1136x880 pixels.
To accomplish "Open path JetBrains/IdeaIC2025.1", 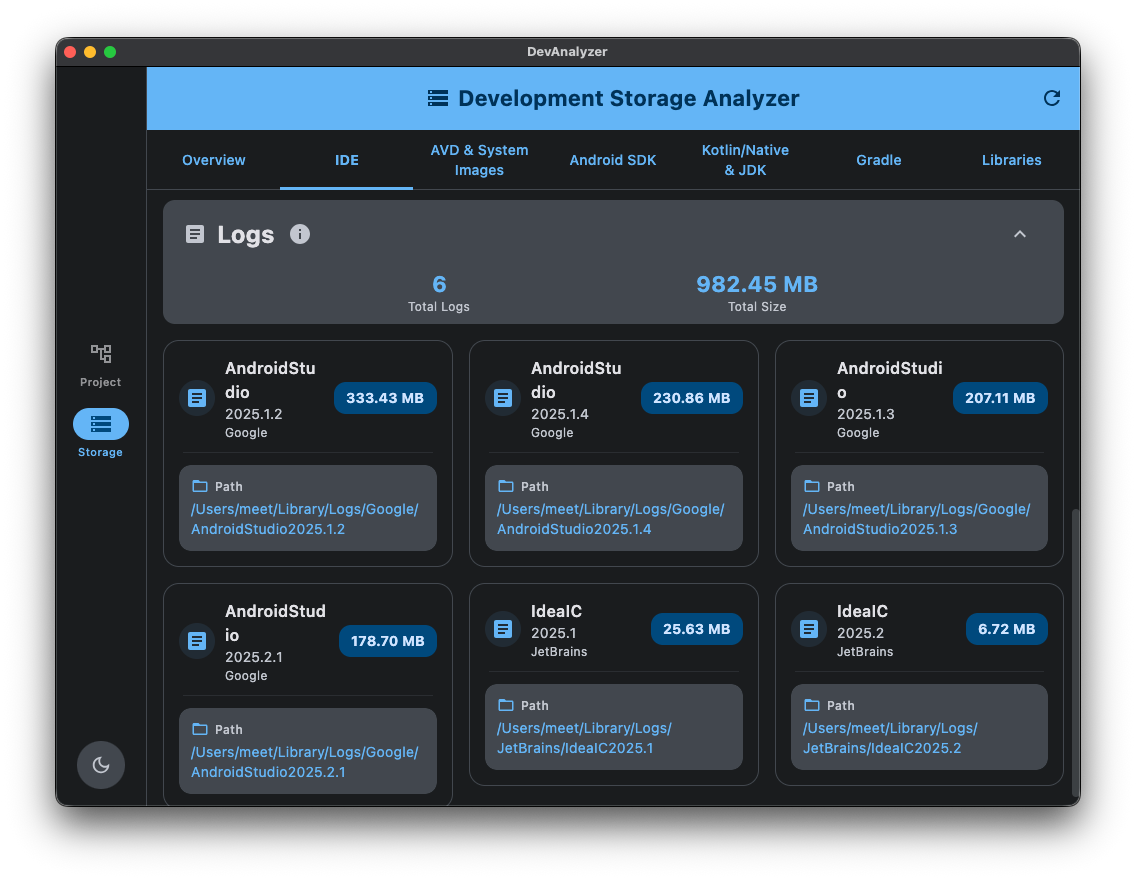I will pyautogui.click(x=584, y=738).
